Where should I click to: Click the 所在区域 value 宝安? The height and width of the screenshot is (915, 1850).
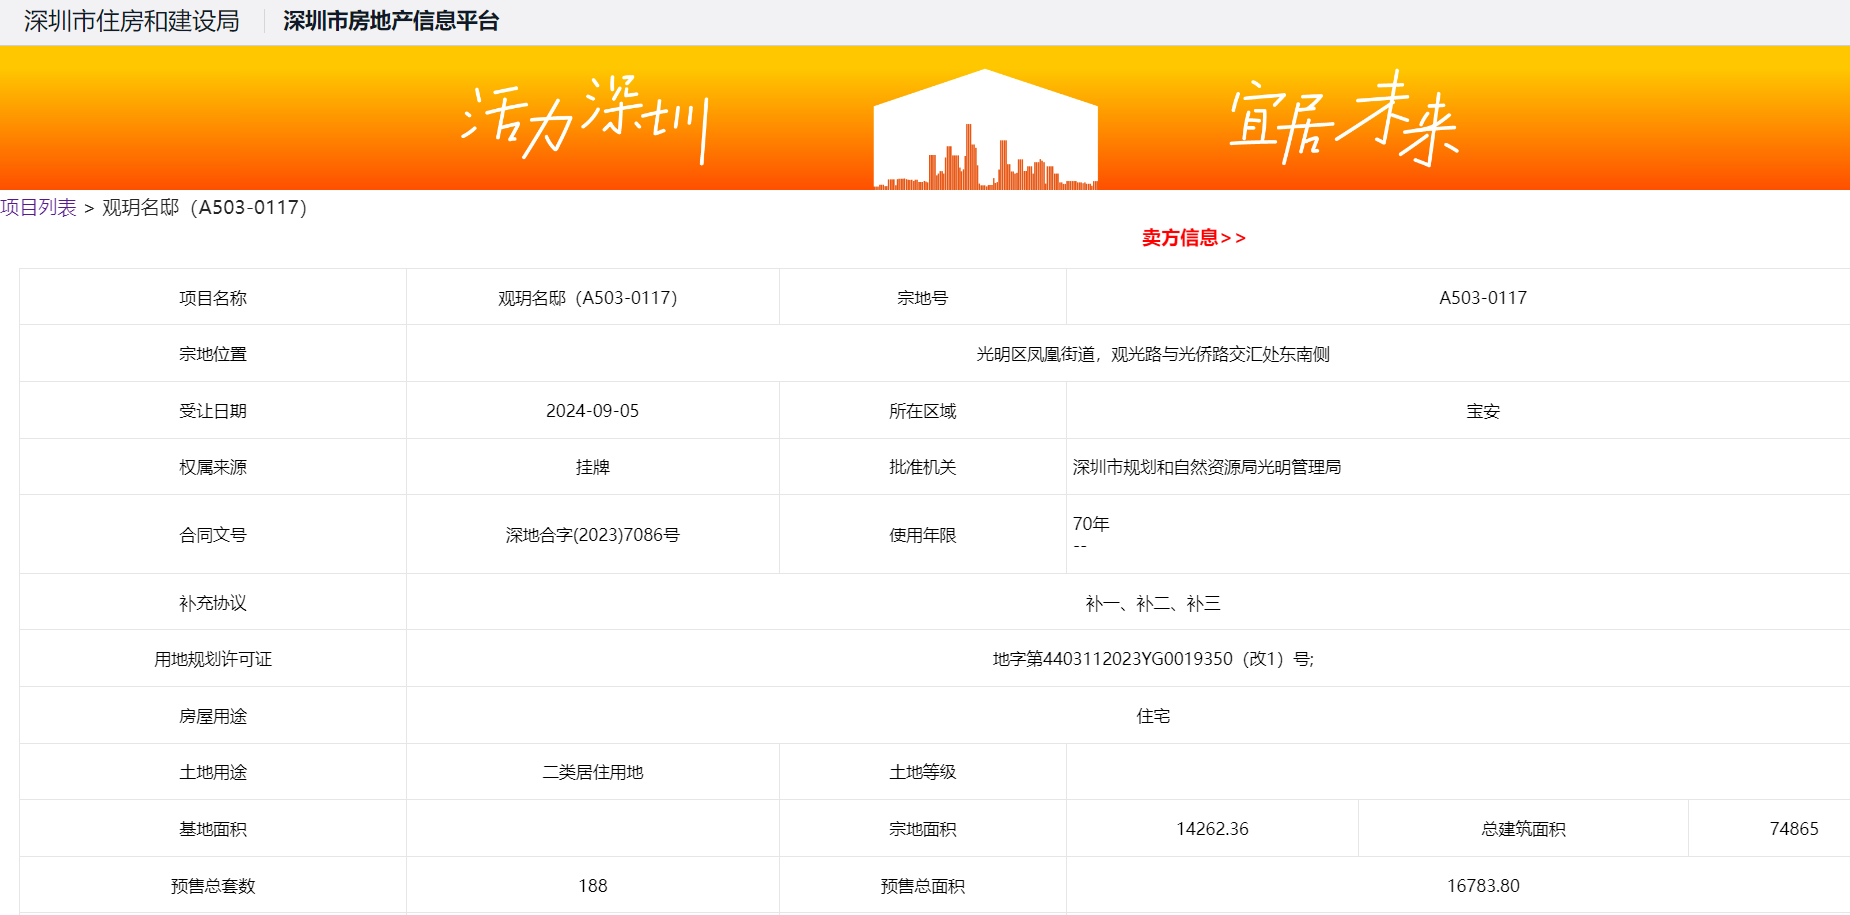click(x=1482, y=411)
